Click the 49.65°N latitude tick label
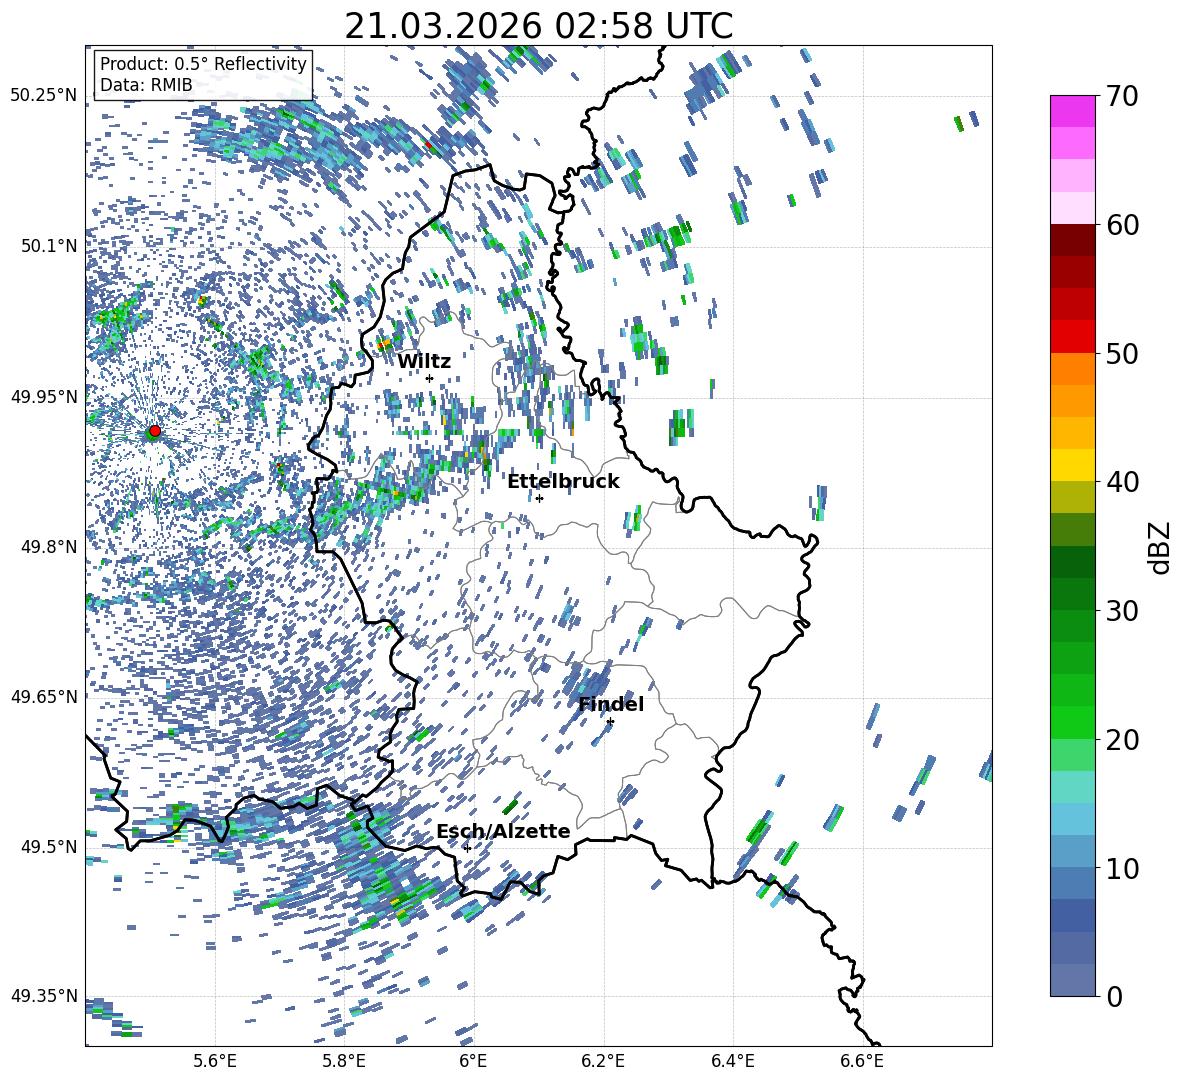Image resolution: width=1184 pixels, height=1081 pixels. coord(44,696)
